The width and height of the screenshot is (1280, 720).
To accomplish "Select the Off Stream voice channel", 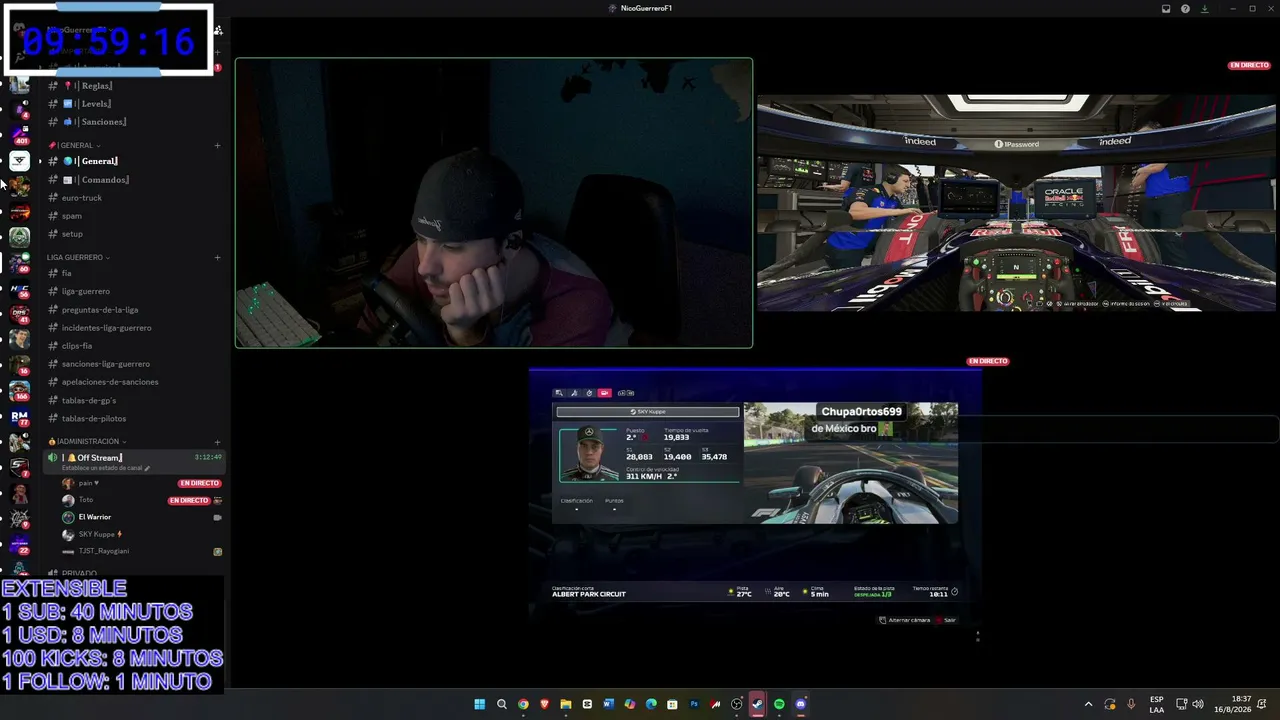I will [x=132, y=458].
